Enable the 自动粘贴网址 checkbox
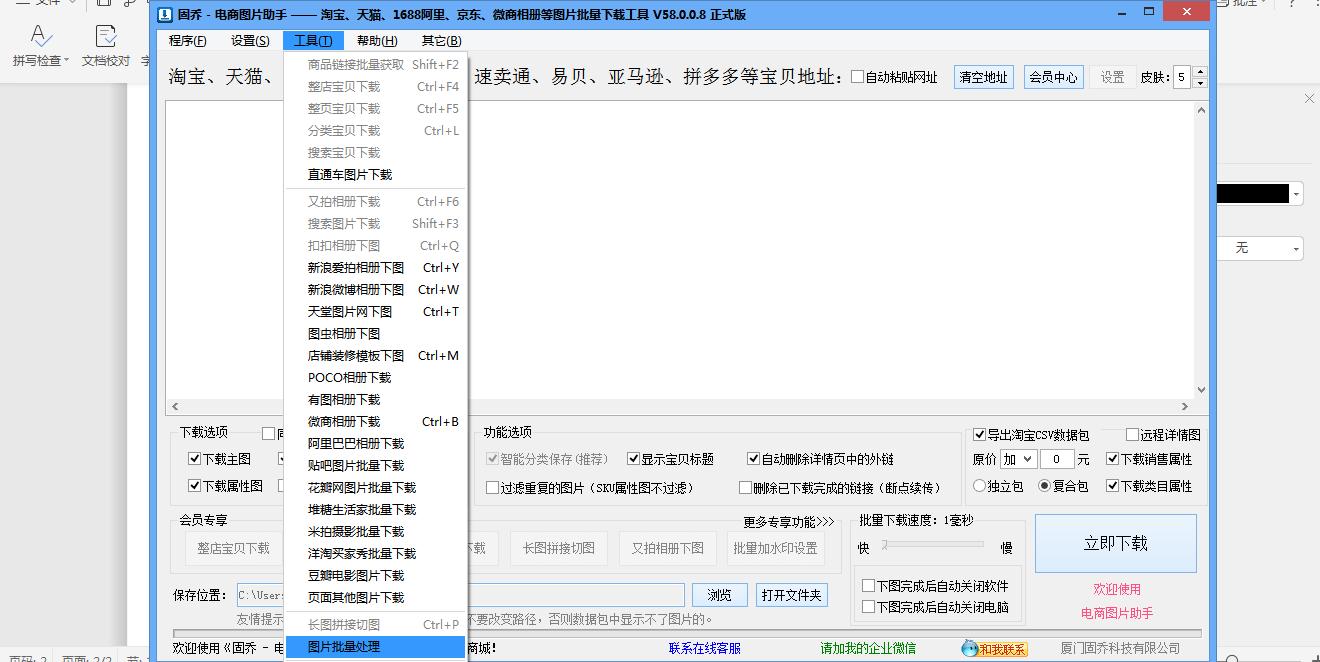This screenshot has width=1320, height=662. [x=858, y=76]
